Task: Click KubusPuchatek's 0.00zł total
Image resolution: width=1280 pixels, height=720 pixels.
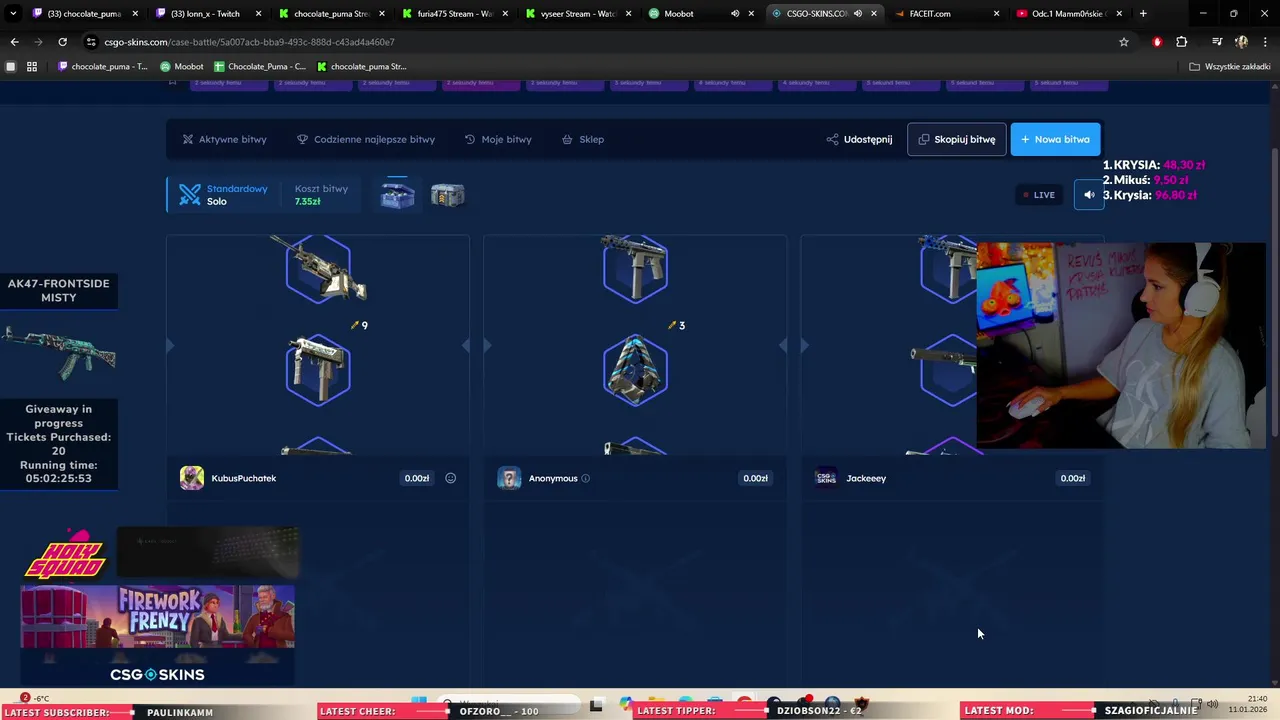Action: pos(417,478)
